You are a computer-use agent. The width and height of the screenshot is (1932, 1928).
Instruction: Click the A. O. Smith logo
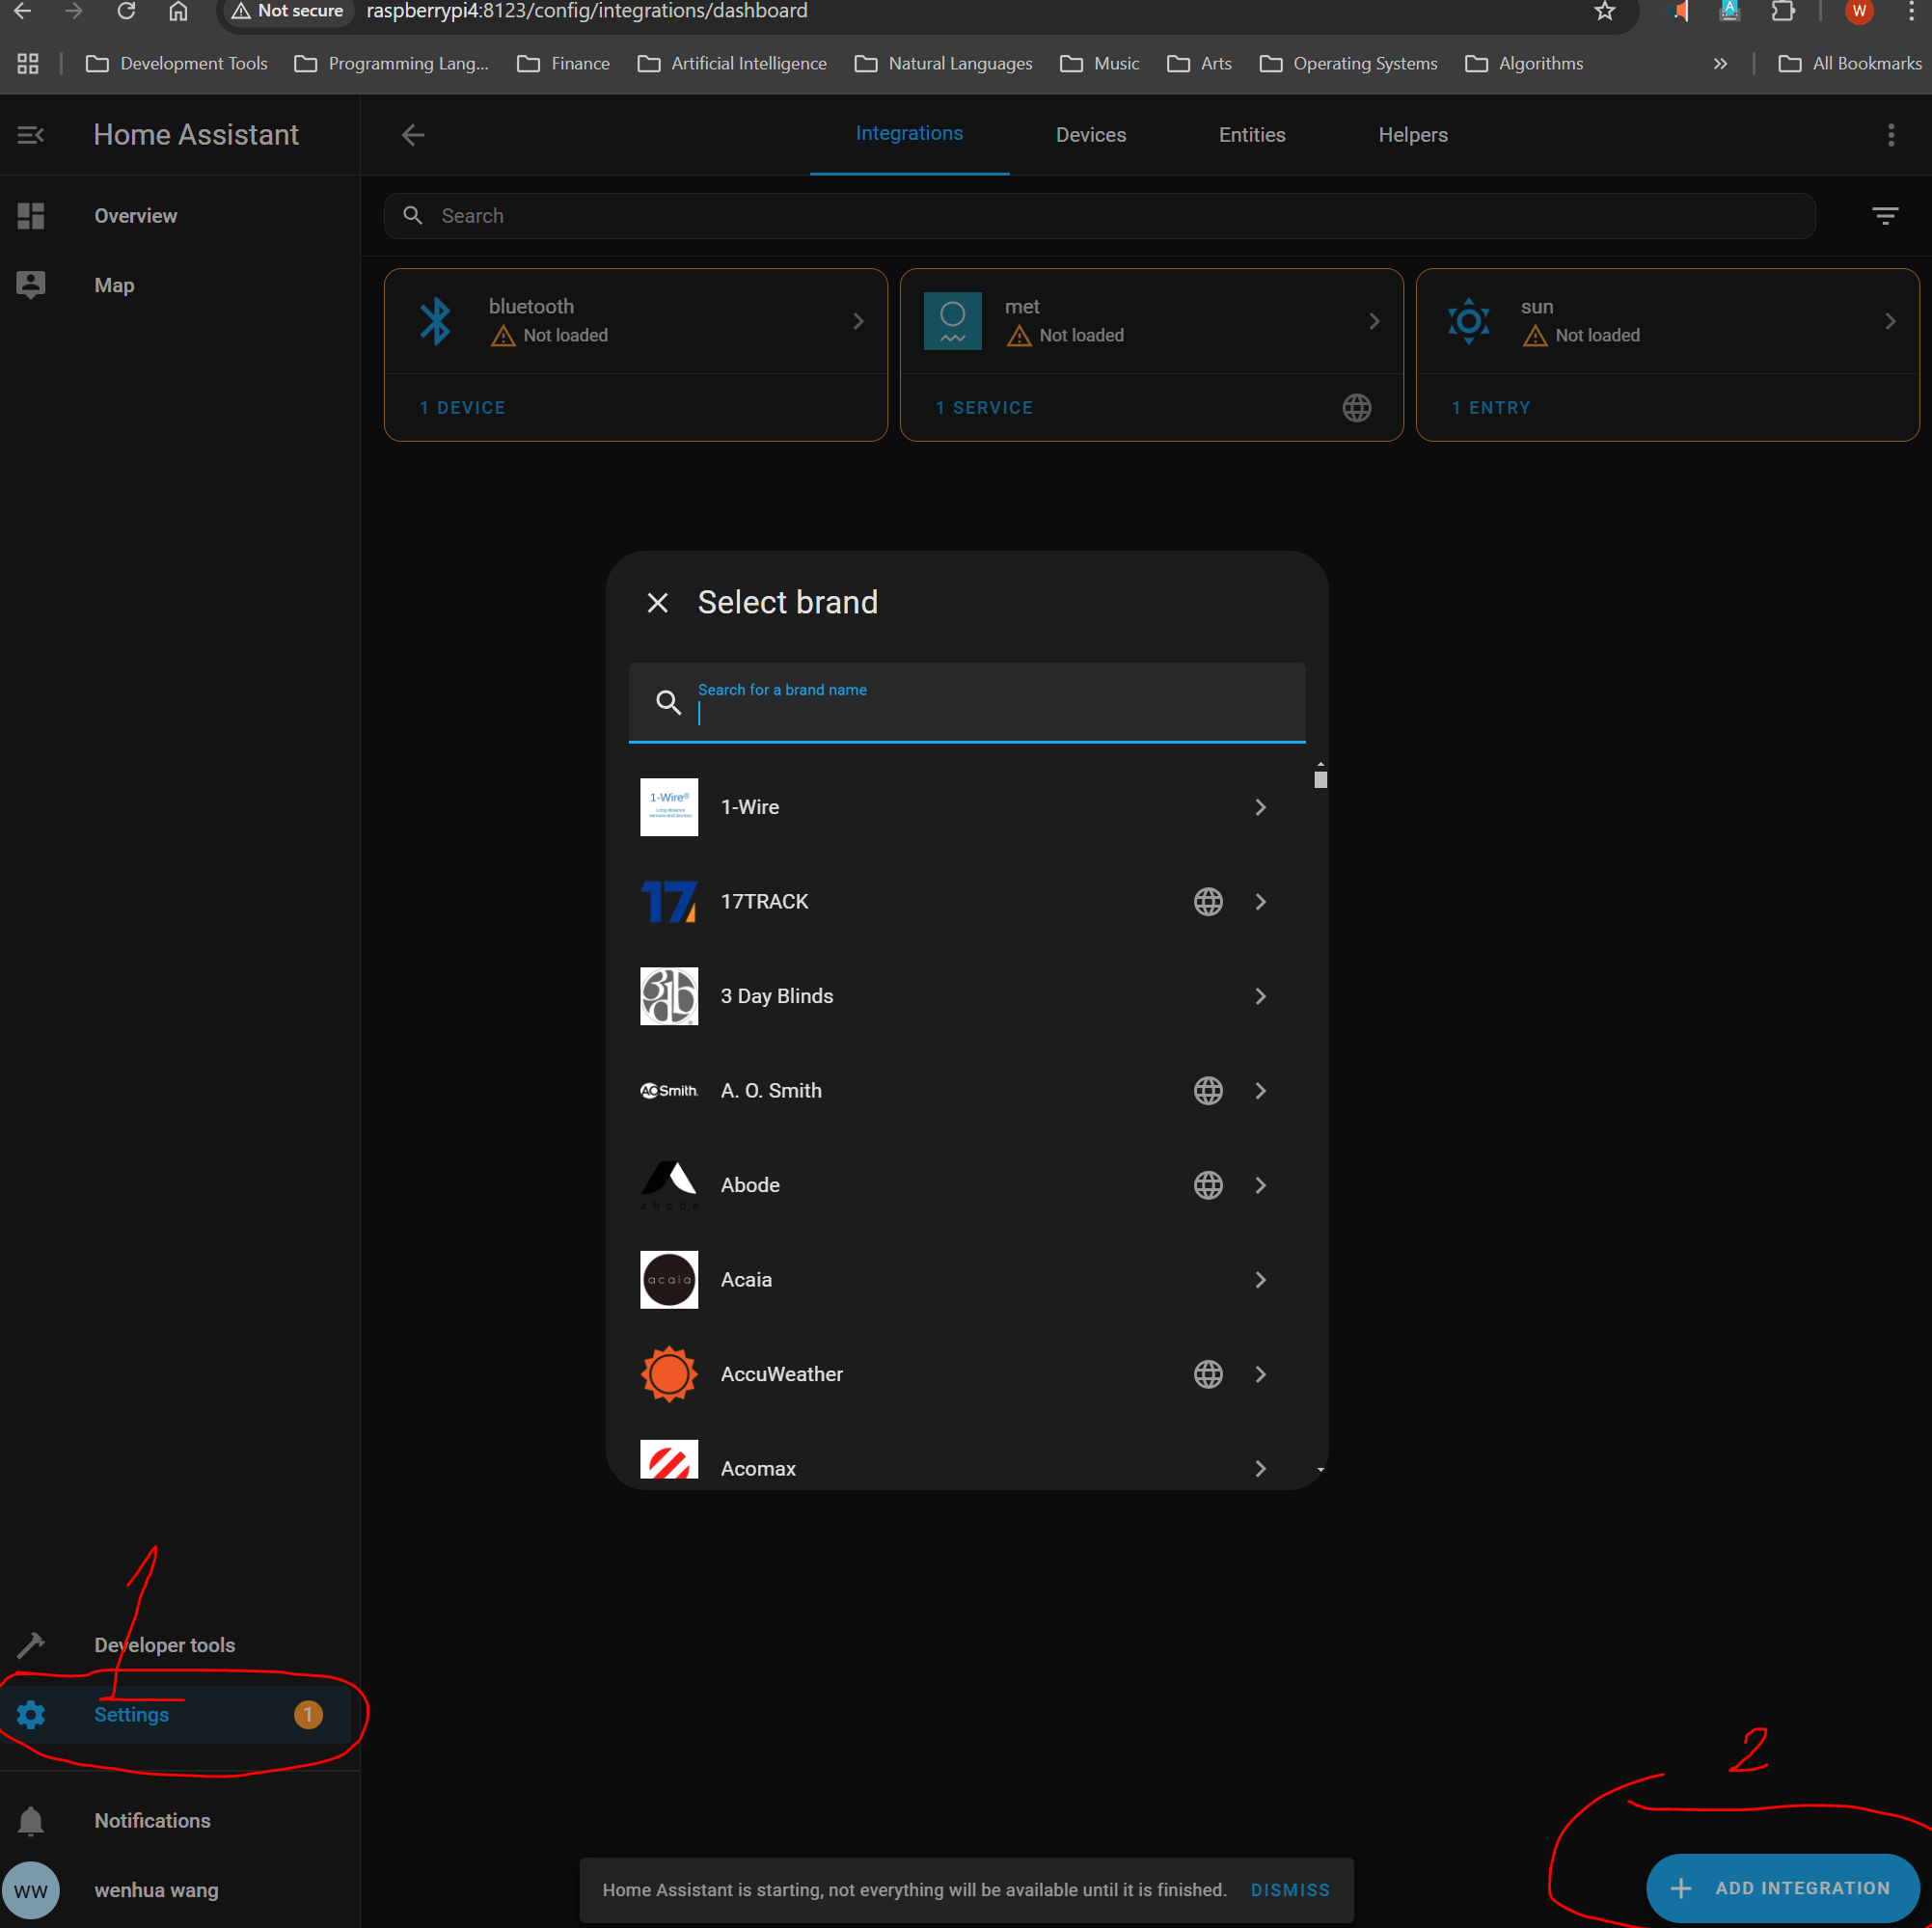coord(669,1090)
